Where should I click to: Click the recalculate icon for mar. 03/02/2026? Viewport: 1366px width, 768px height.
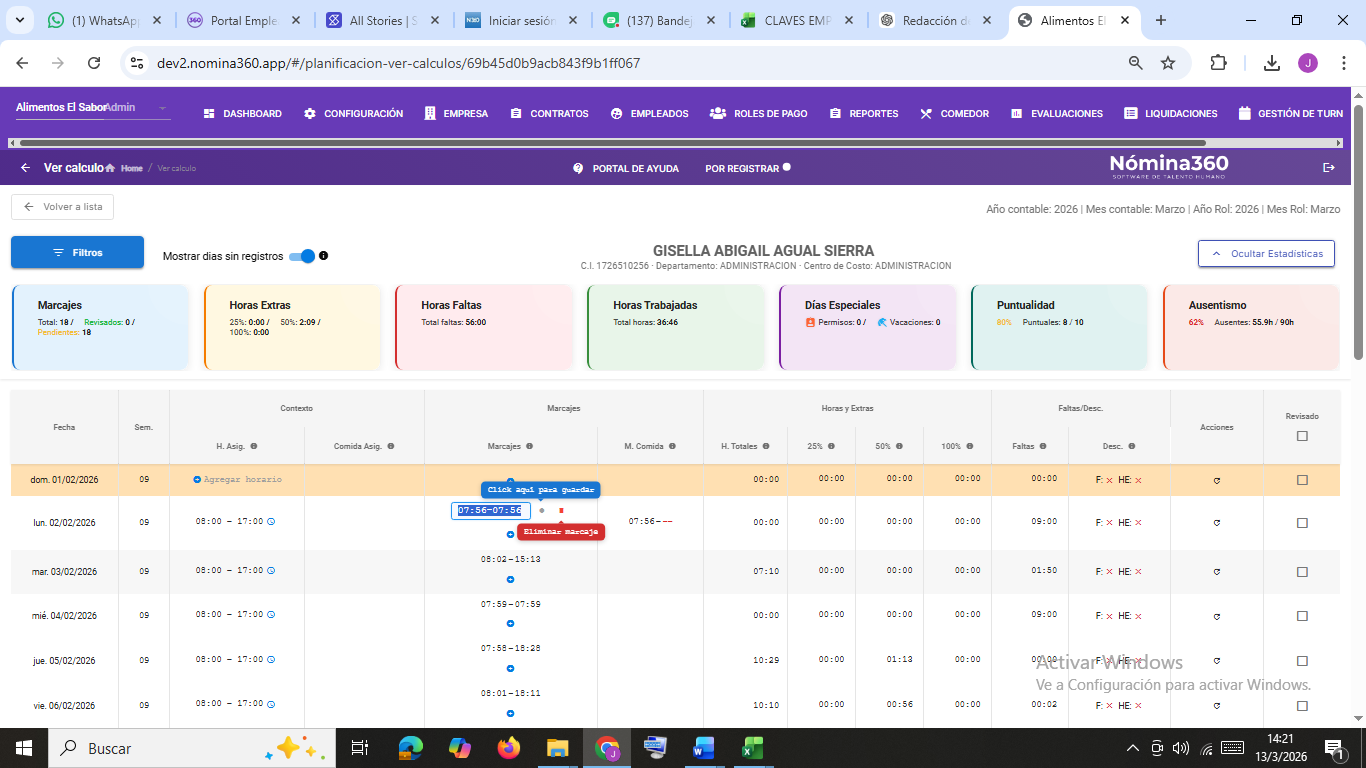(x=1217, y=572)
